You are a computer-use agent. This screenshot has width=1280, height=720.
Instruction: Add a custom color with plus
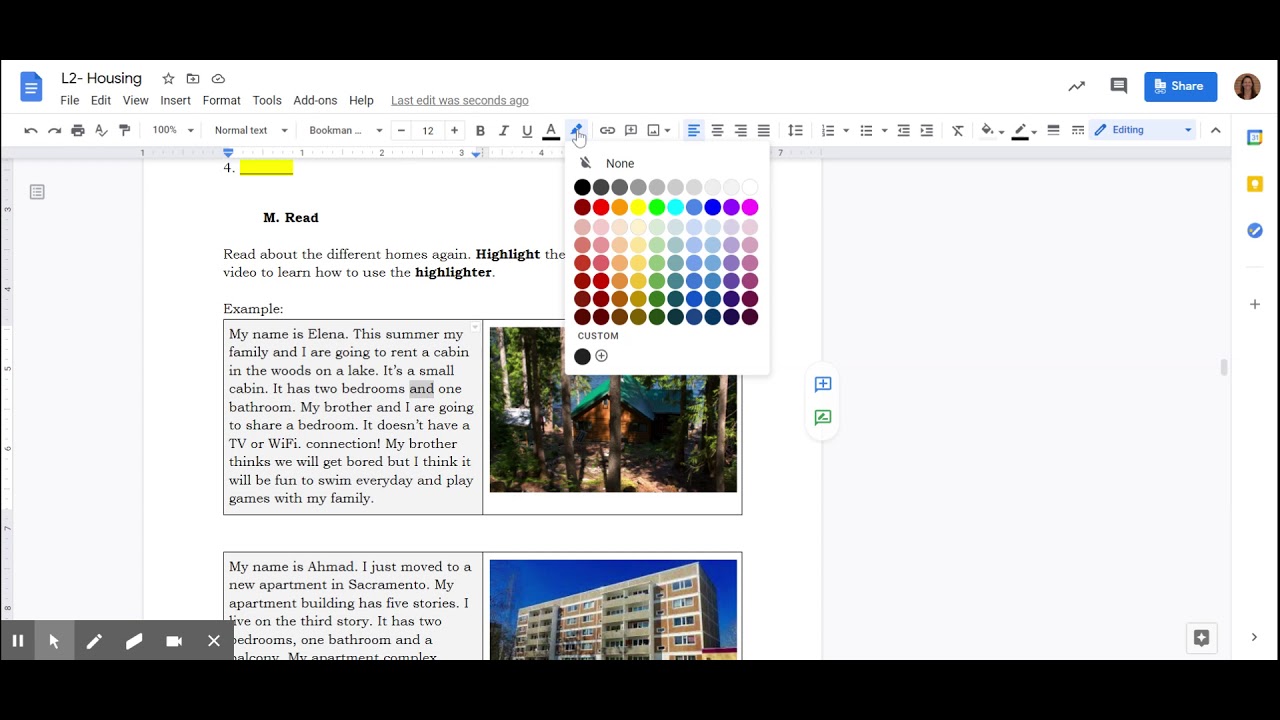(601, 356)
